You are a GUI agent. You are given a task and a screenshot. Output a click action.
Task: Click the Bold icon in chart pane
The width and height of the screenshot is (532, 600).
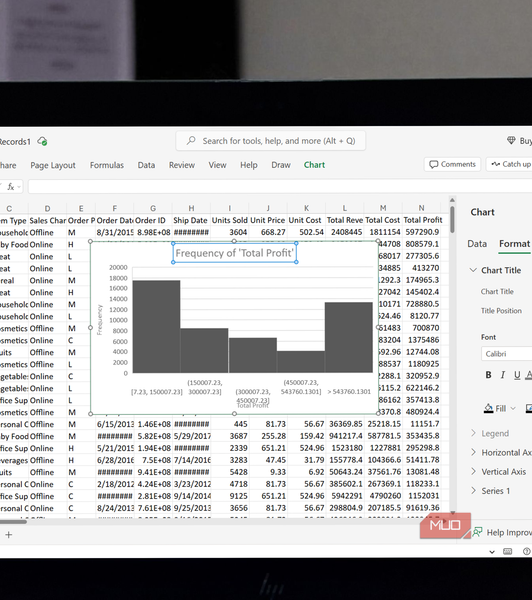coord(488,375)
